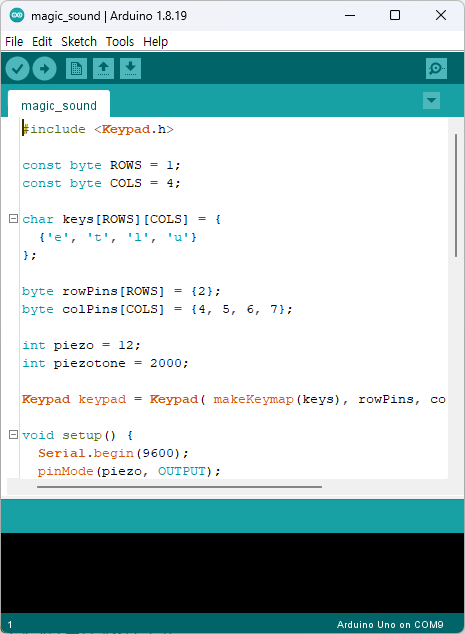Open the Help menu
The image size is (465, 634).
tap(155, 42)
